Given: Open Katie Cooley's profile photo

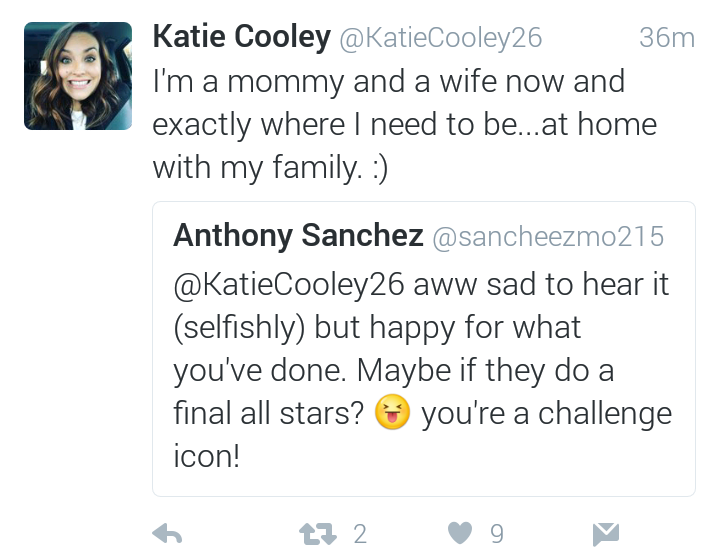Looking at the screenshot, I should pos(78,76).
